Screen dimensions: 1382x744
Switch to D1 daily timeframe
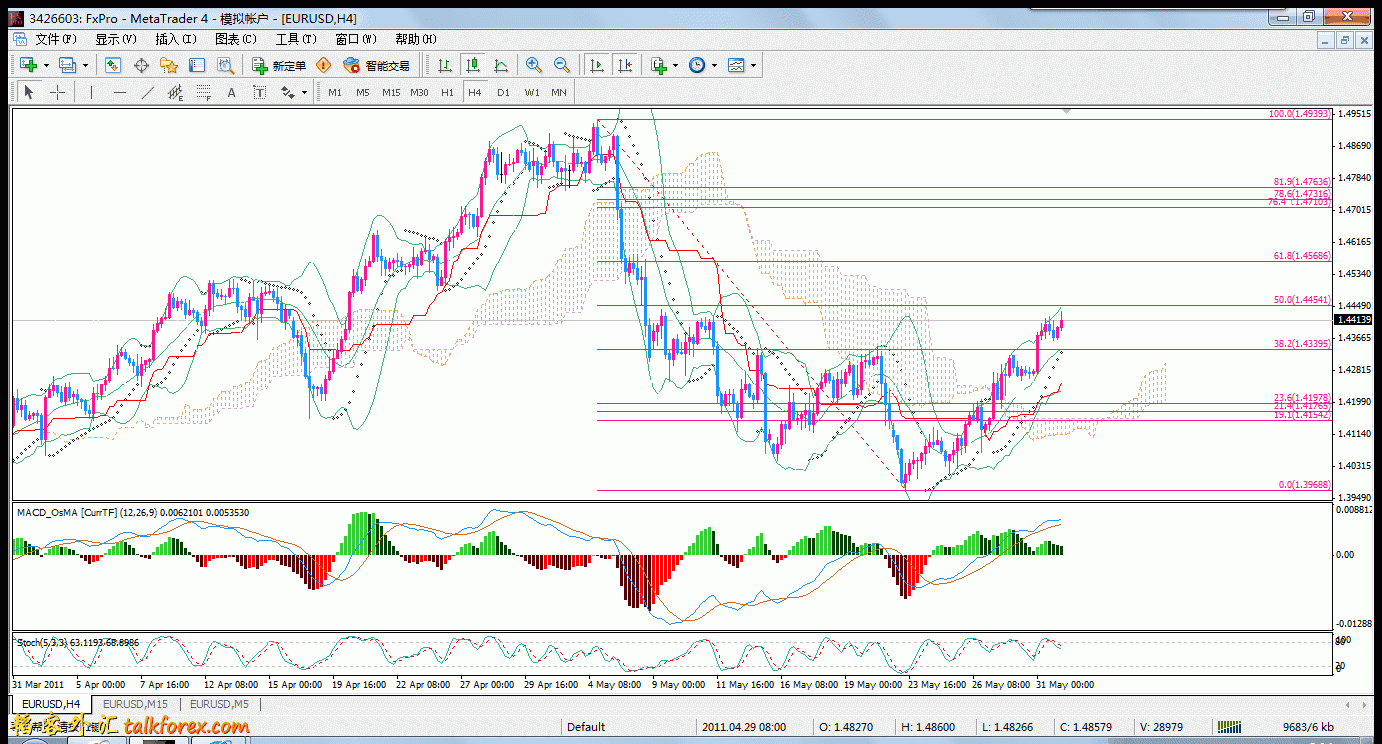coord(503,92)
